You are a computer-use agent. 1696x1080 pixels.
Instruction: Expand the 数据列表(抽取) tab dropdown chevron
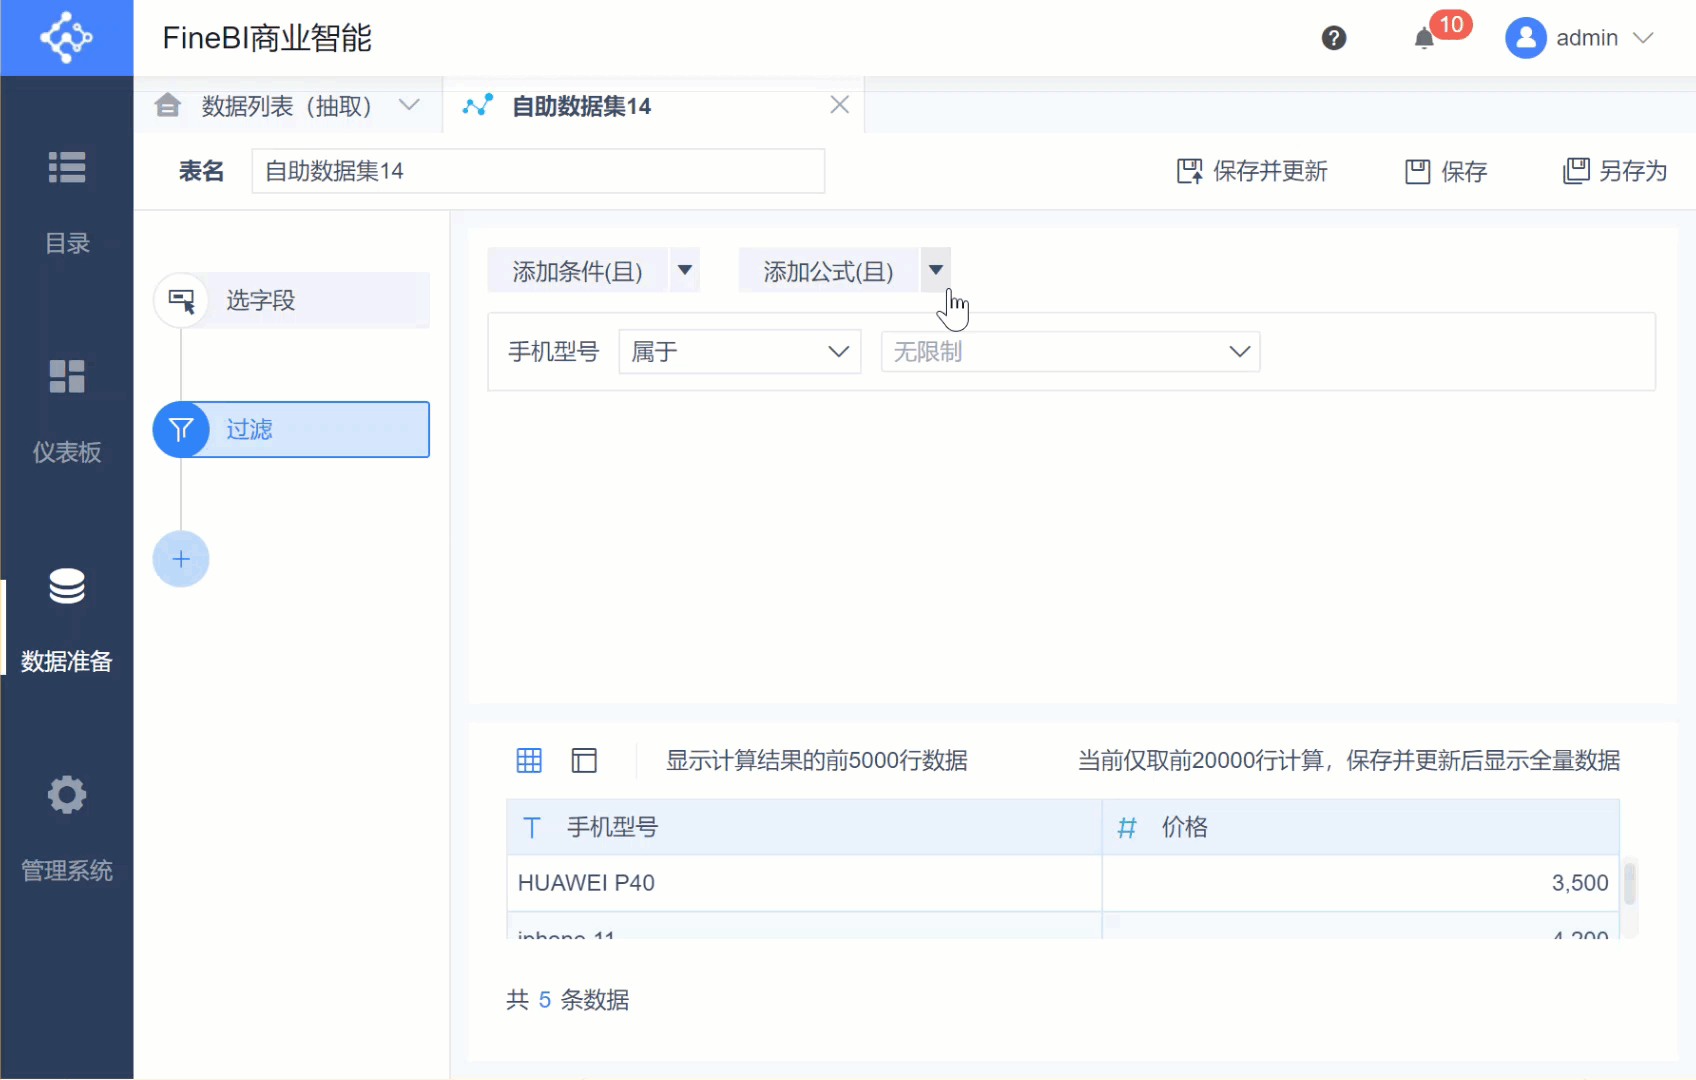pos(409,105)
